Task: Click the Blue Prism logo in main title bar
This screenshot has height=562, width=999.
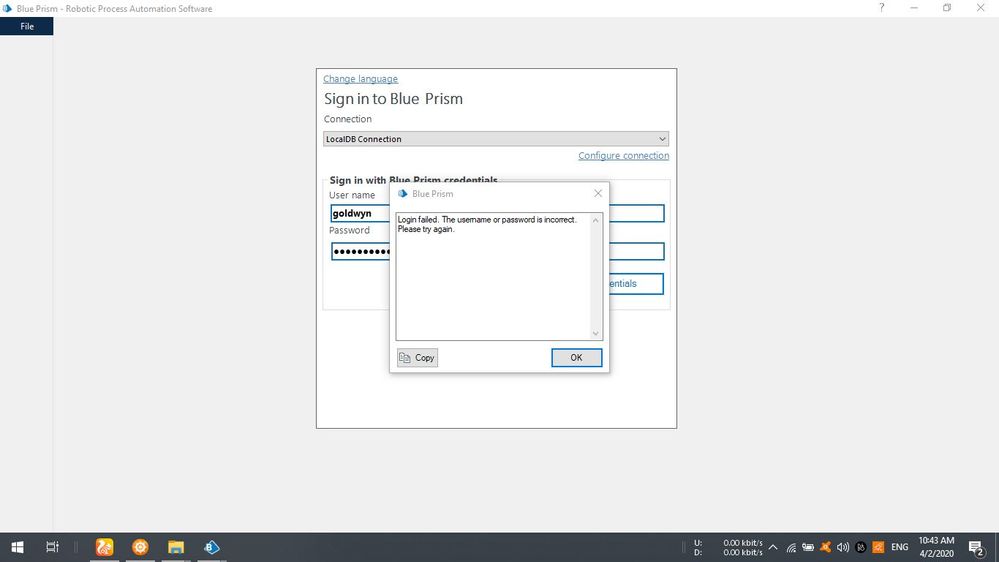Action: pos(7,8)
